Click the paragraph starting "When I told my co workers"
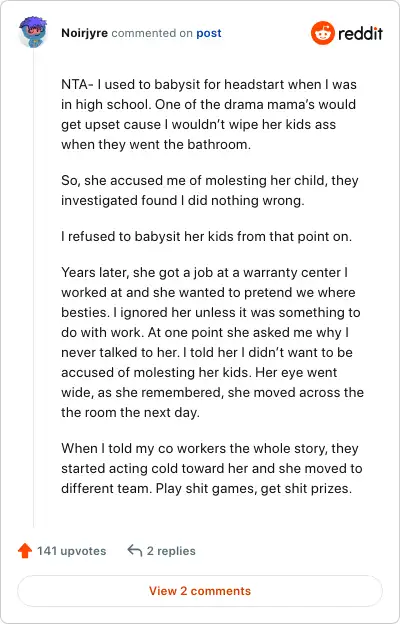 211,468
